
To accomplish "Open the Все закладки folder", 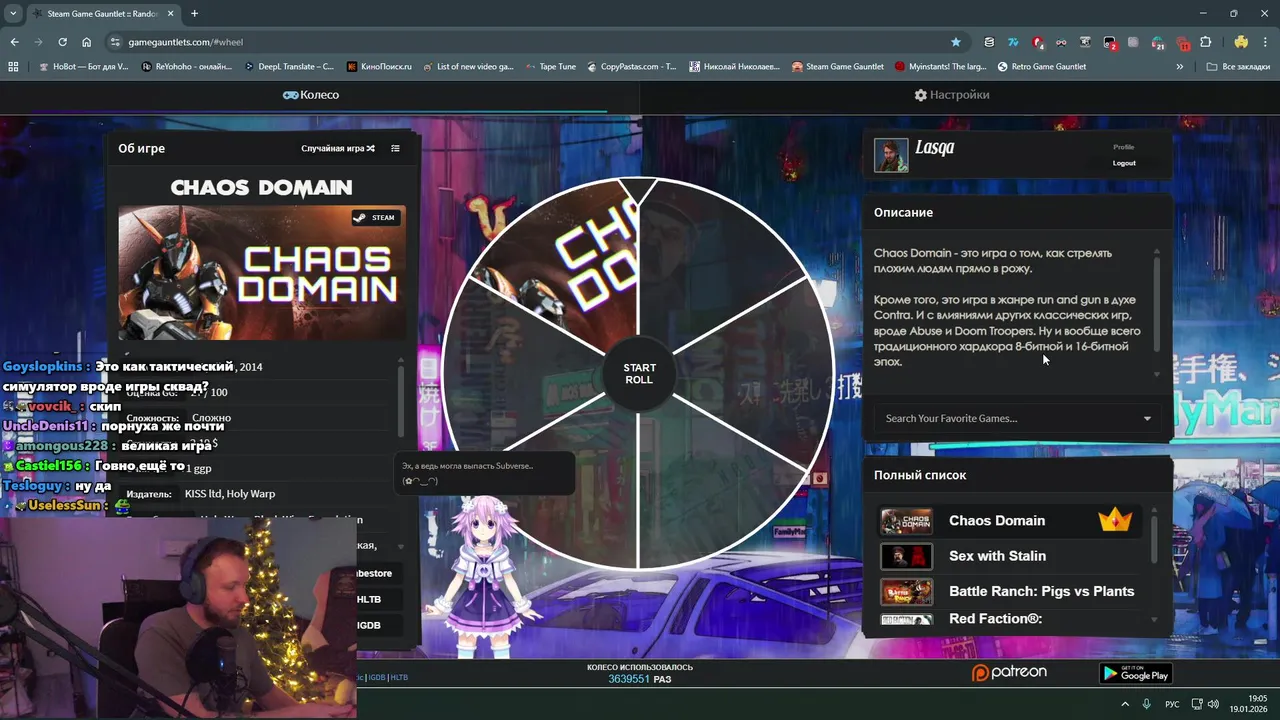I will pyautogui.click(x=1238, y=67).
